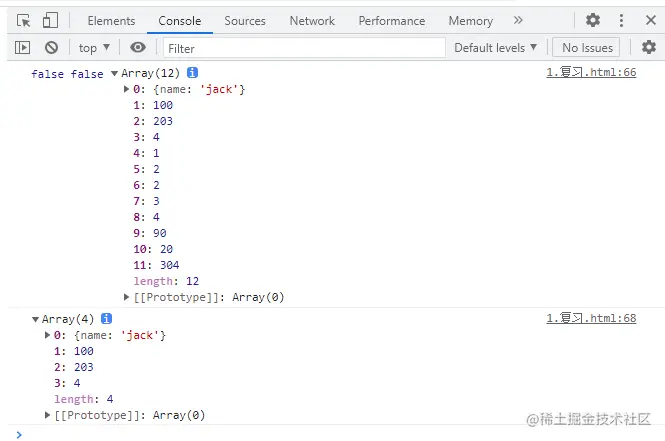Select the 'false false' logged text
Screen dimensions: 665x441
click(67, 74)
